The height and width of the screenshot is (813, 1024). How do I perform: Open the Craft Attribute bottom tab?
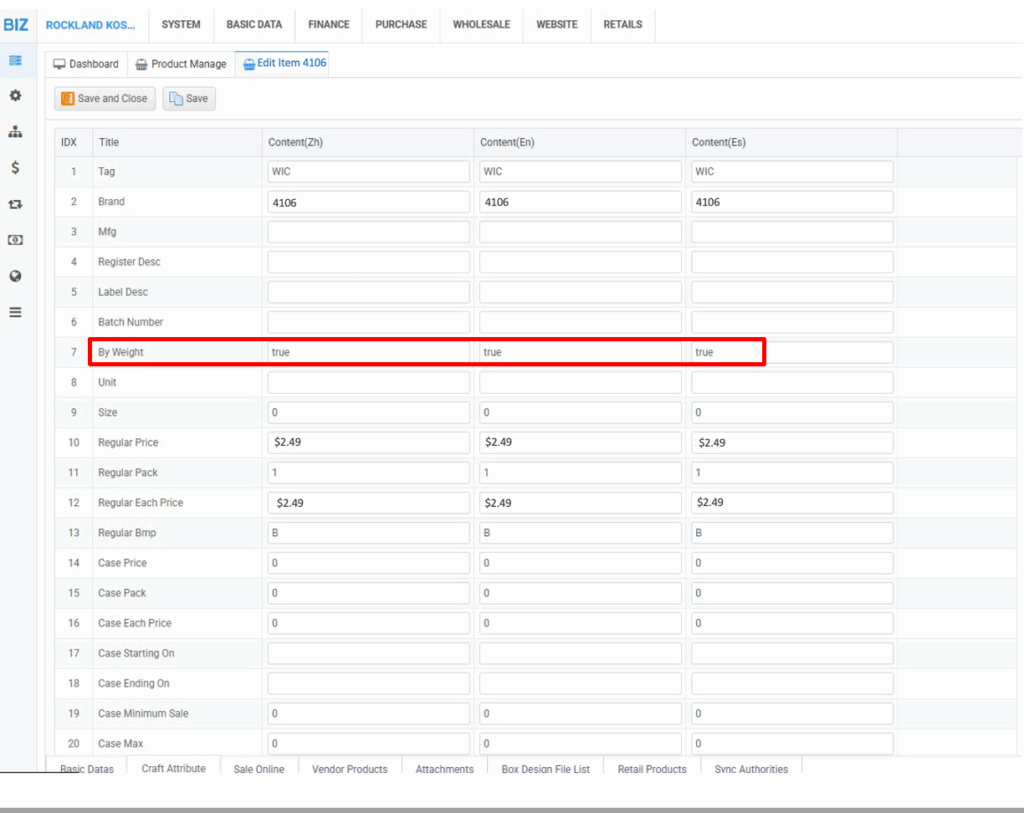pos(173,768)
